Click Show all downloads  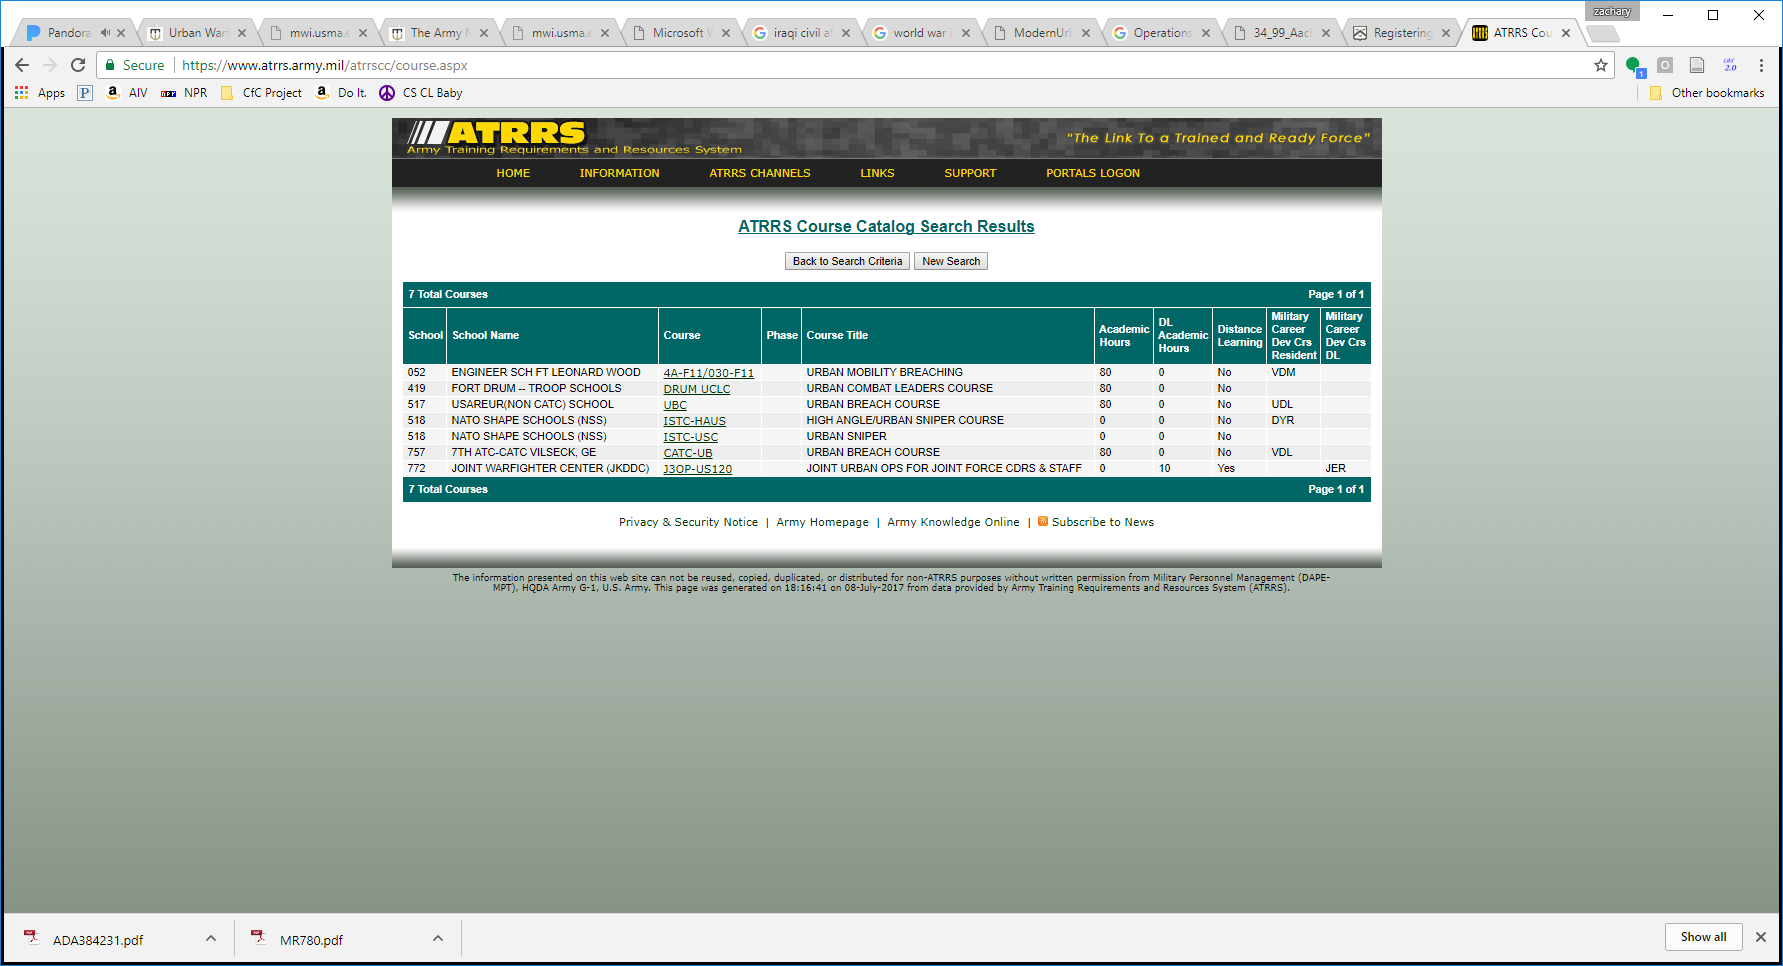click(1703, 937)
